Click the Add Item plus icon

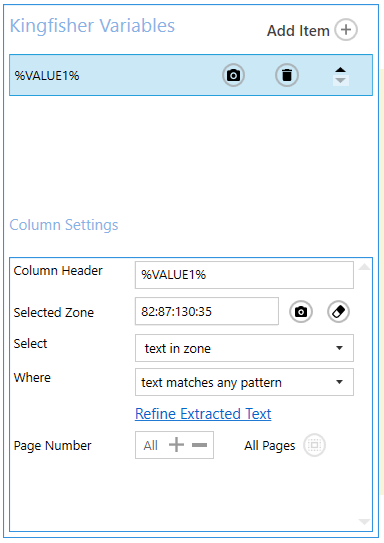click(x=346, y=30)
